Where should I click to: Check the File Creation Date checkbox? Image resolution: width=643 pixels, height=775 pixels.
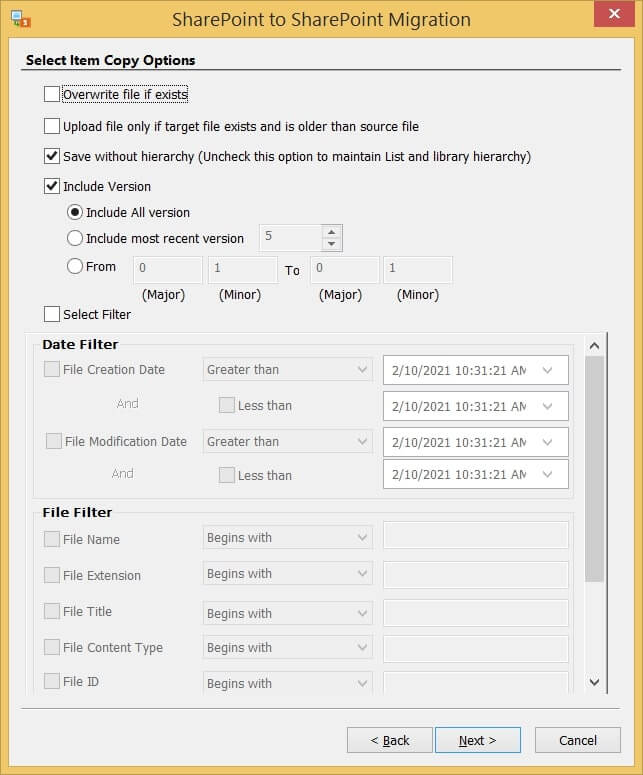point(52,369)
